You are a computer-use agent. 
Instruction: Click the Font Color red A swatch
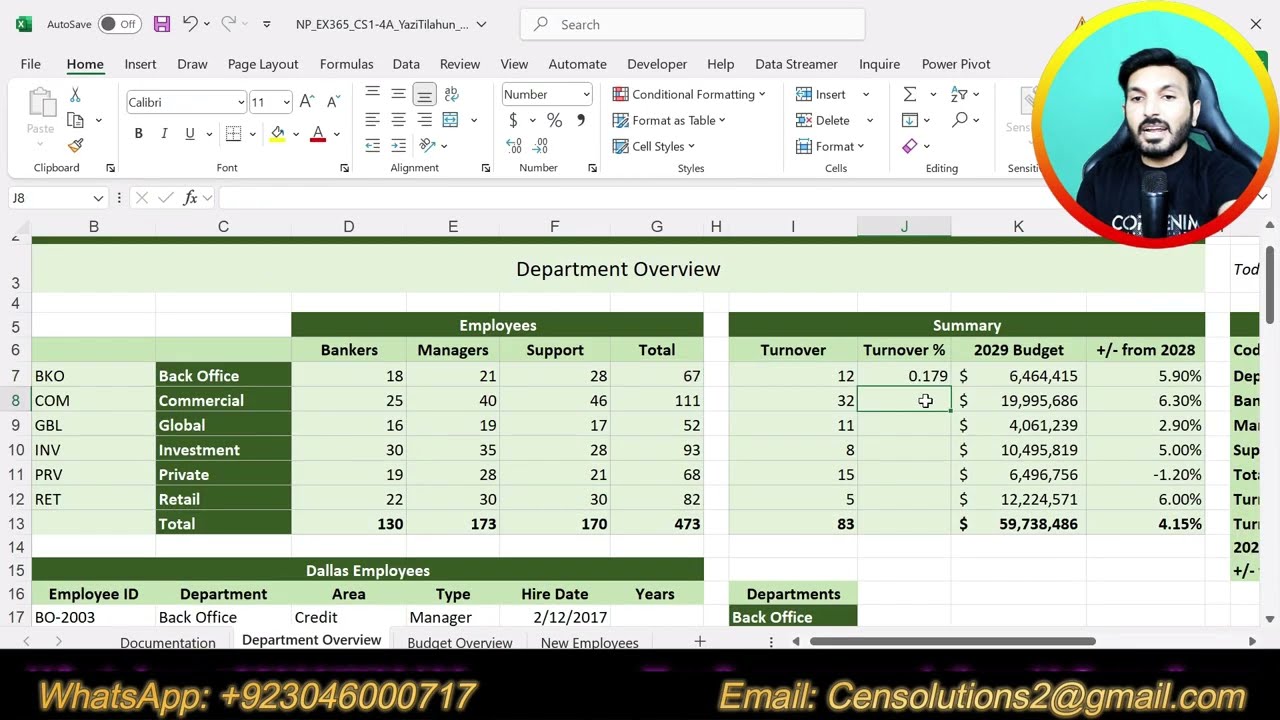(x=318, y=134)
